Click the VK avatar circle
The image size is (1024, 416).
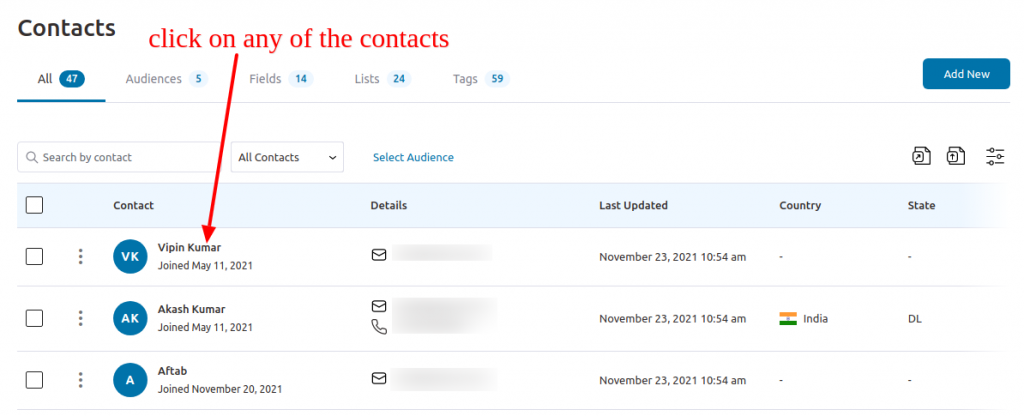pos(130,257)
